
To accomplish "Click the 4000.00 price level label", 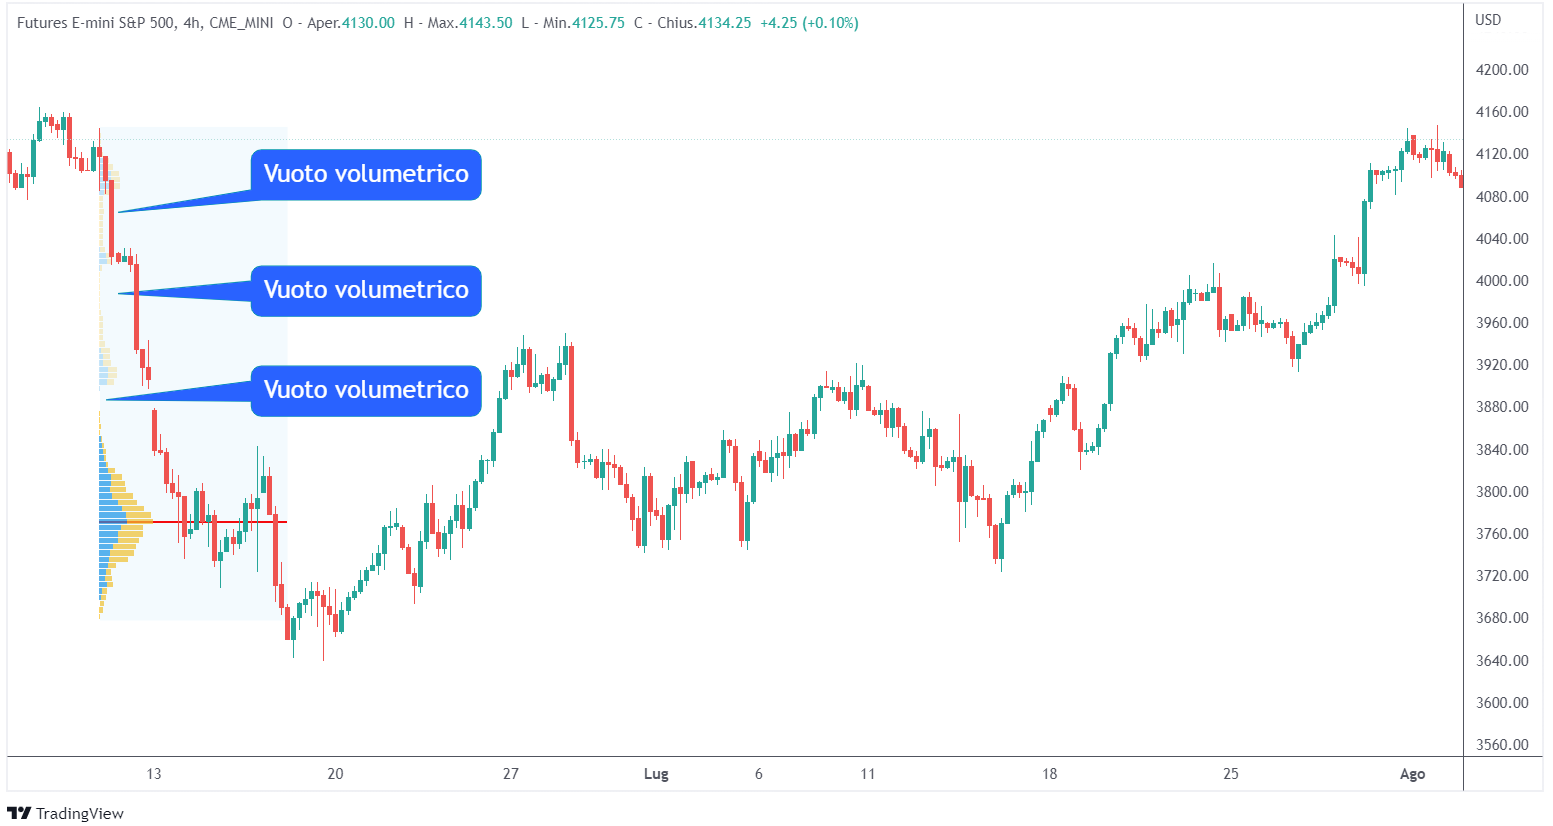I will 1502,281.
